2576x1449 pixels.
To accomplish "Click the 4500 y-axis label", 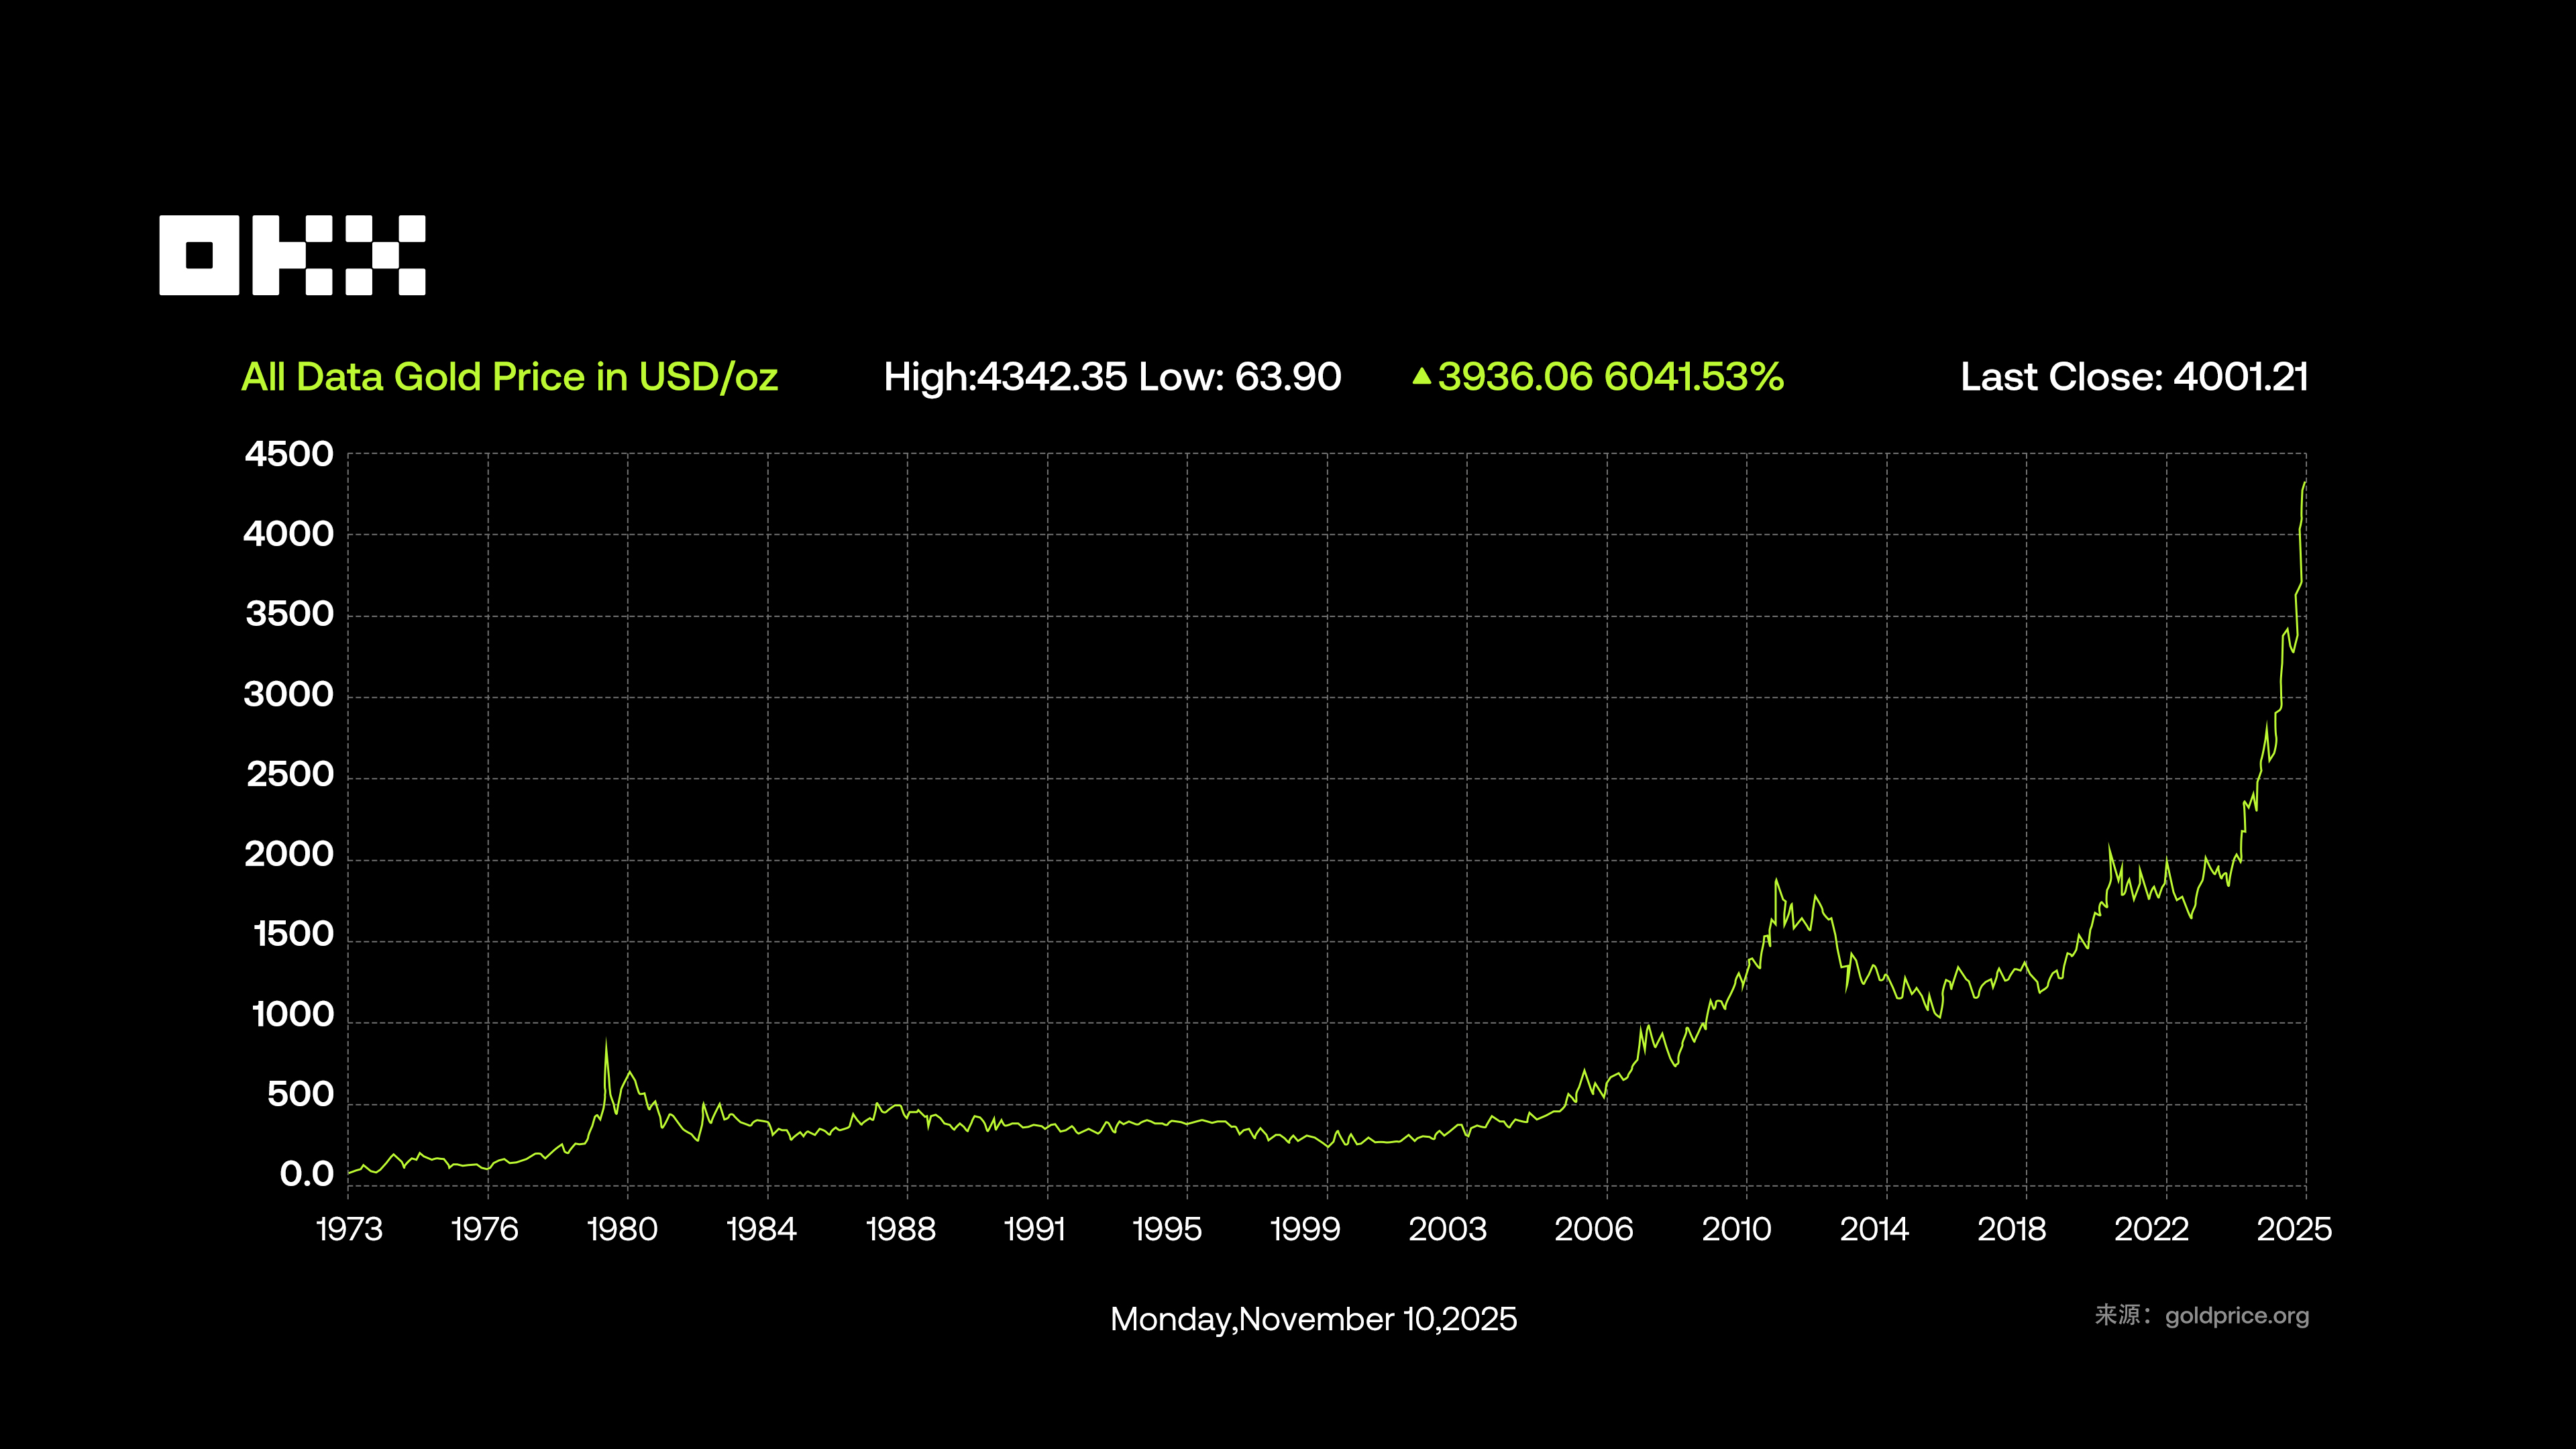I will tap(289, 454).
